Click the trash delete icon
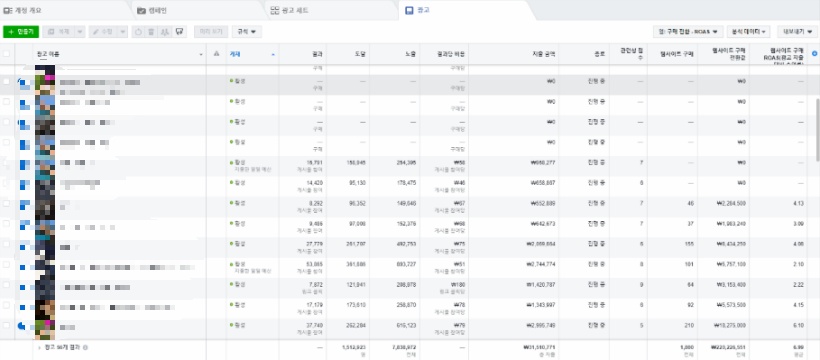Image resolution: width=820 pixels, height=360 pixels. 152,31
